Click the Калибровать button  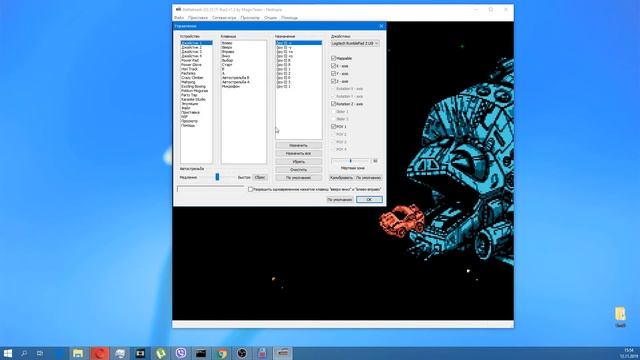[x=341, y=178]
